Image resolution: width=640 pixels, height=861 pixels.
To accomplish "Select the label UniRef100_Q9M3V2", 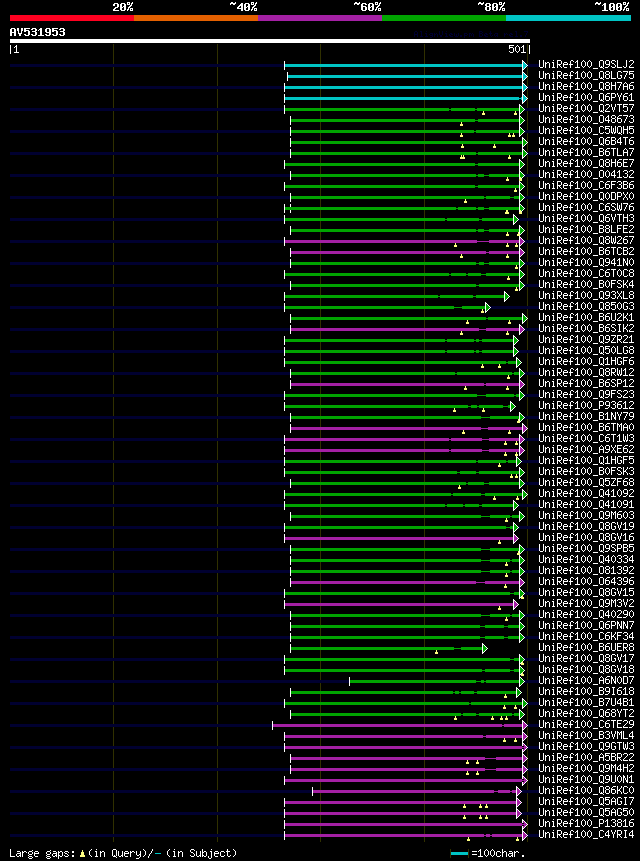I will (x=586, y=603).
